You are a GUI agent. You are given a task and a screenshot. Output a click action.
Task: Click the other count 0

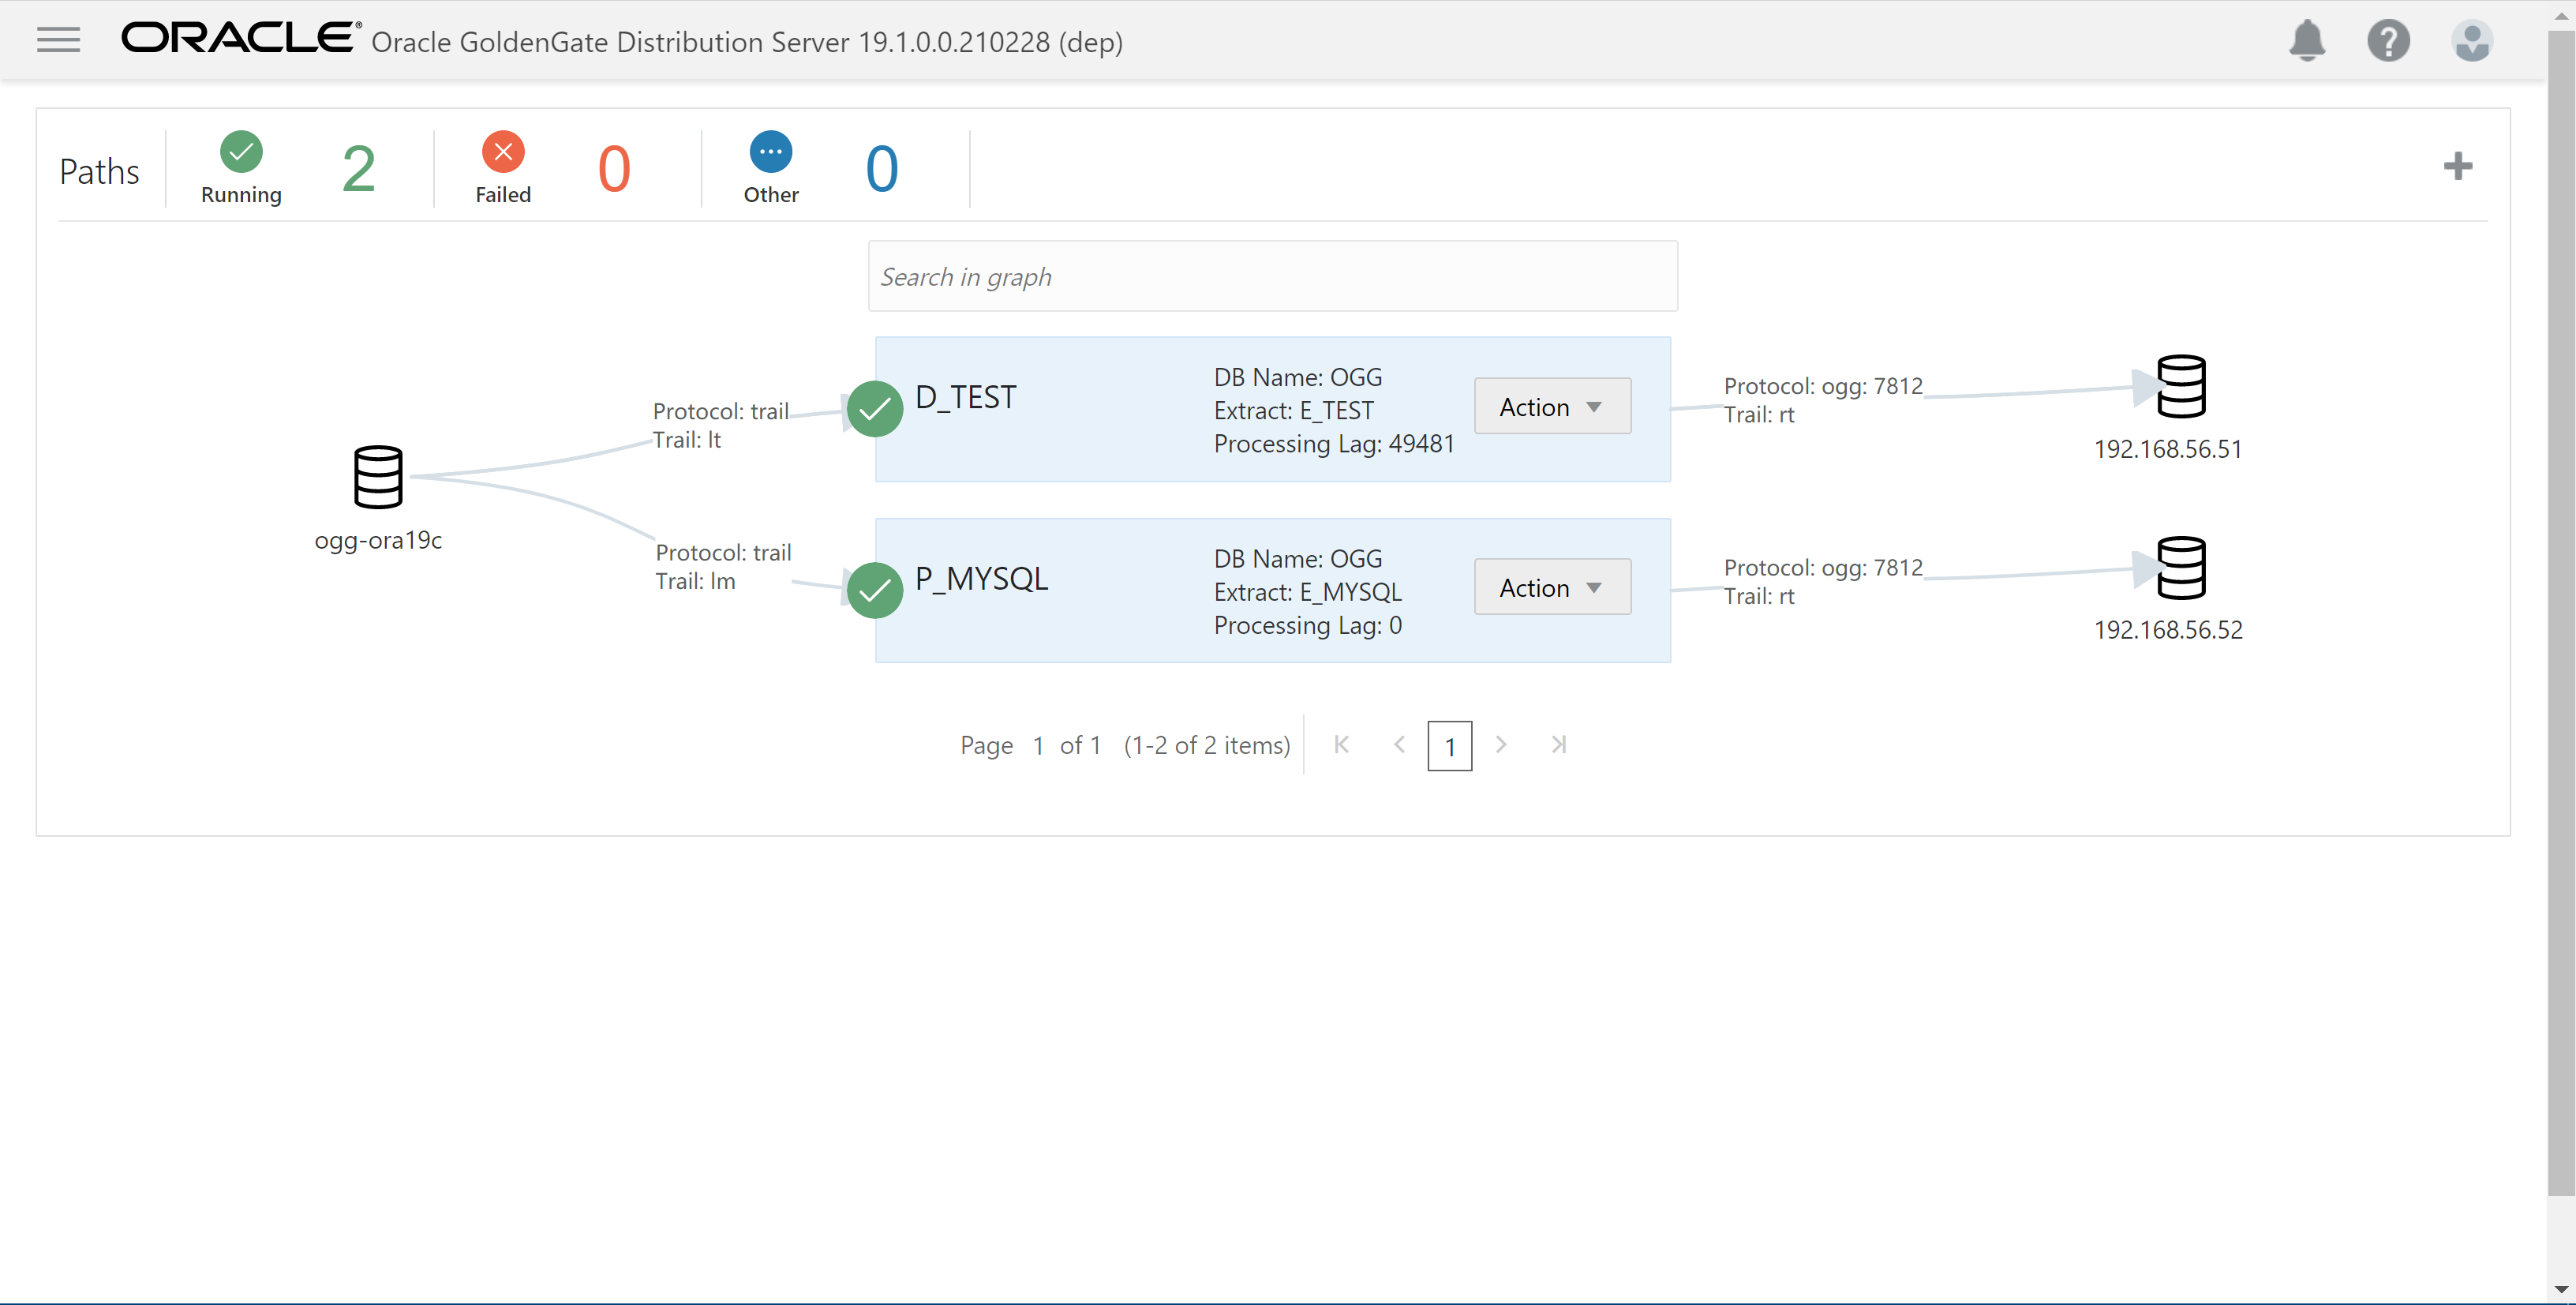(x=881, y=168)
